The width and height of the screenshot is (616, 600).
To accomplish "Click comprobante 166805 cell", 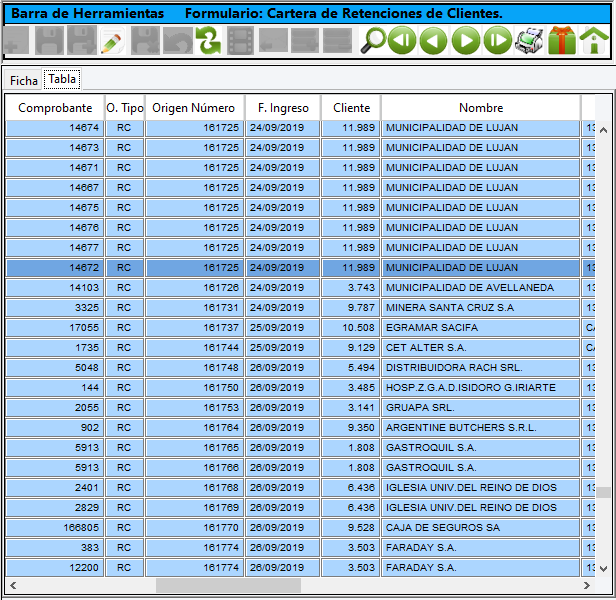I will click(55, 528).
